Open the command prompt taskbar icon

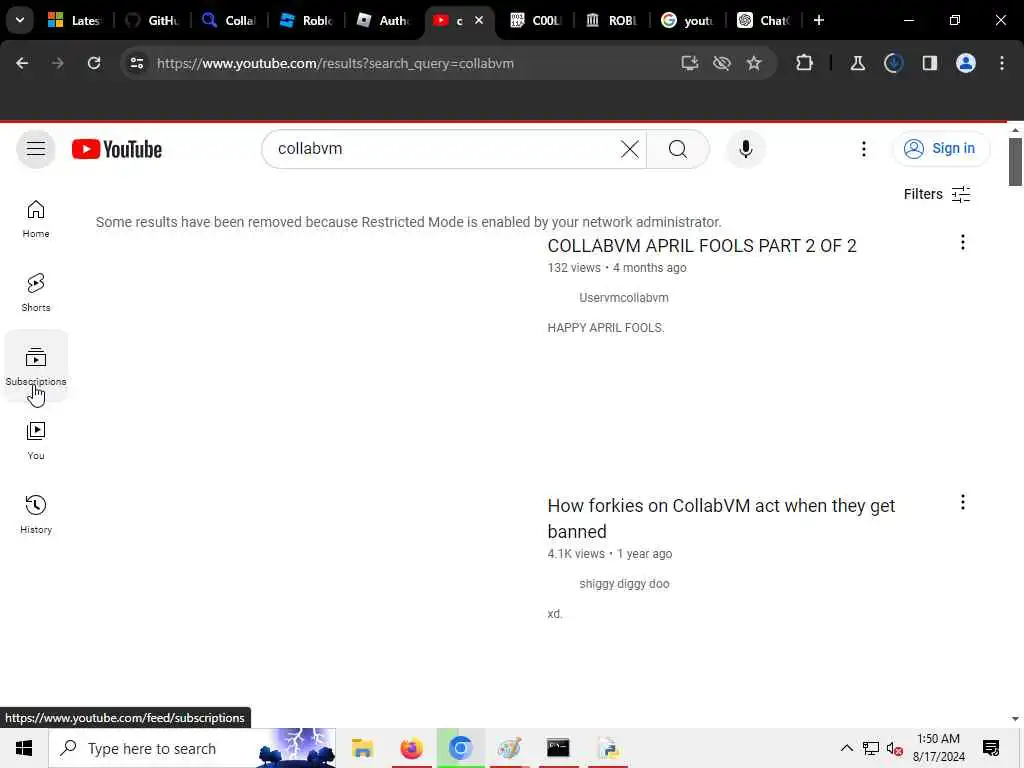(558, 748)
